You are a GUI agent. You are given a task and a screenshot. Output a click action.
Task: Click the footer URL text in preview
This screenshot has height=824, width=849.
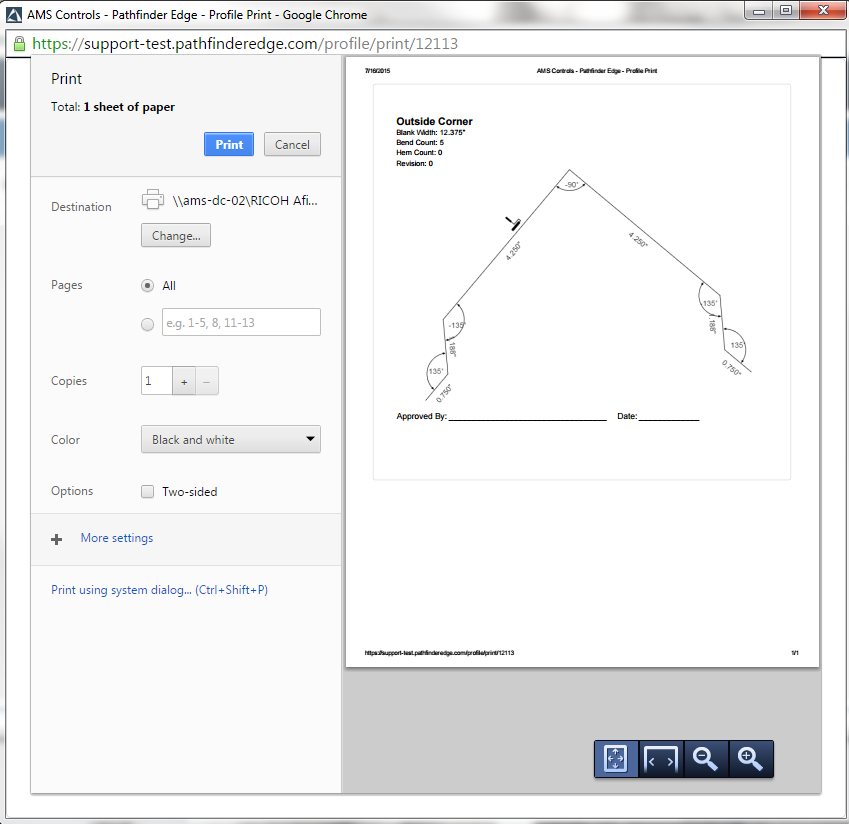click(439, 653)
